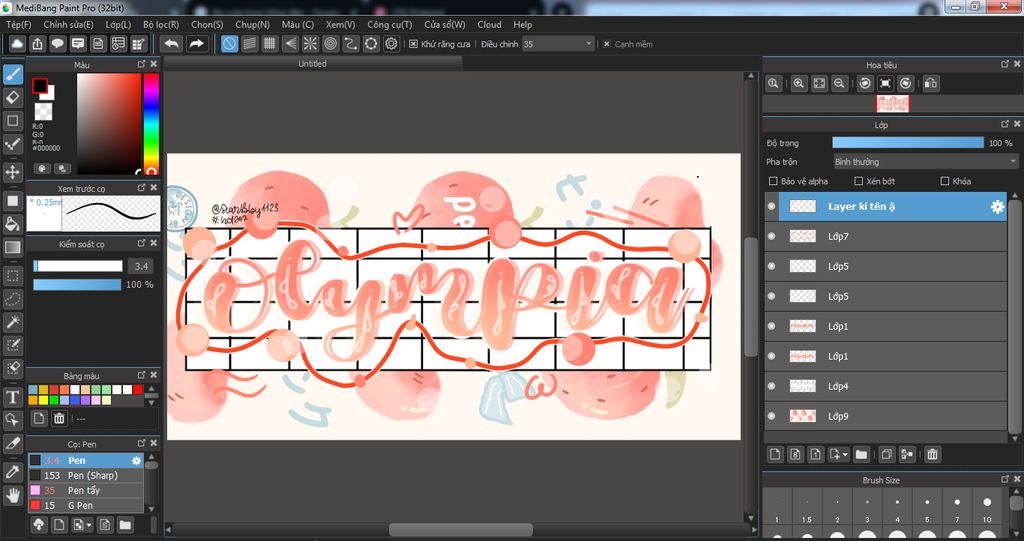This screenshot has width=1024, height=541.
Task: Enable parallel lines snap guide
Action: (249, 44)
